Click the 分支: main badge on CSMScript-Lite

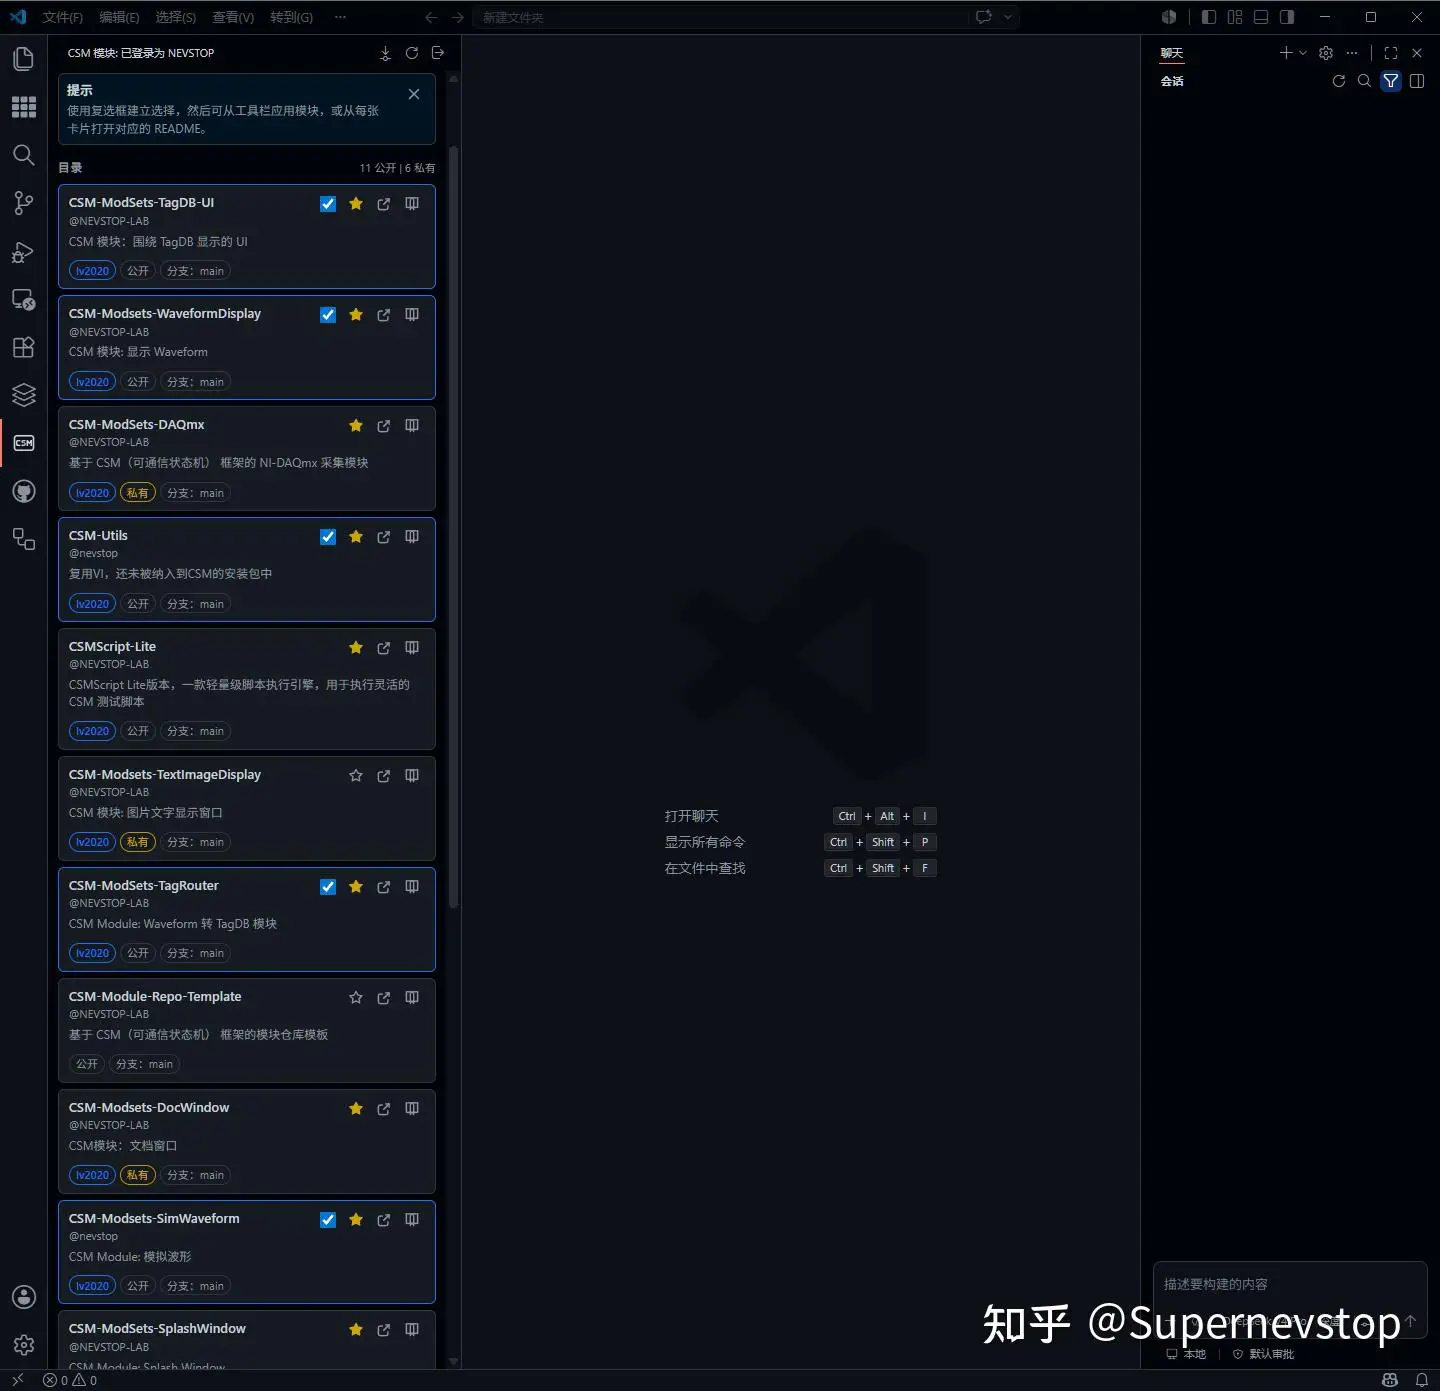click(195, 732)
